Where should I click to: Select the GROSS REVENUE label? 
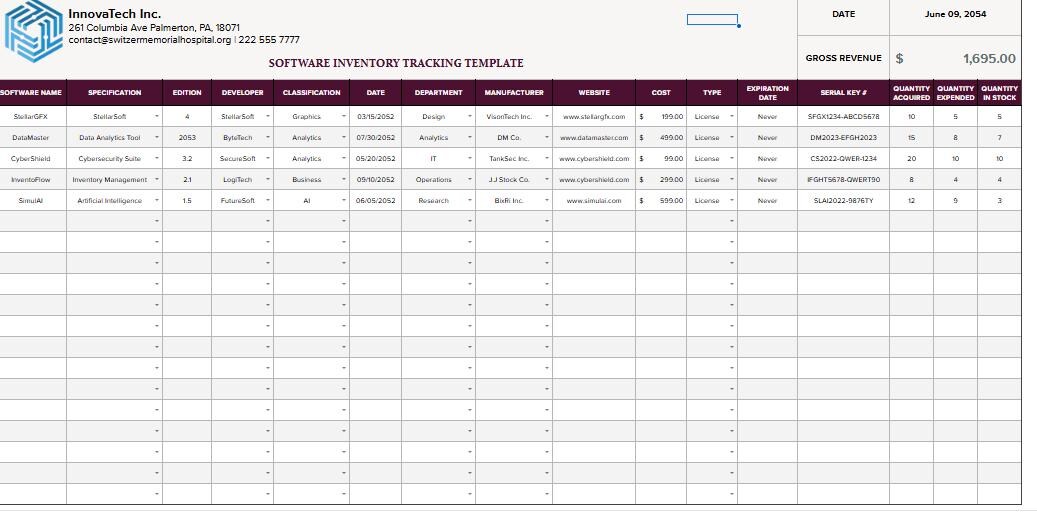click(x=843, y=58)
